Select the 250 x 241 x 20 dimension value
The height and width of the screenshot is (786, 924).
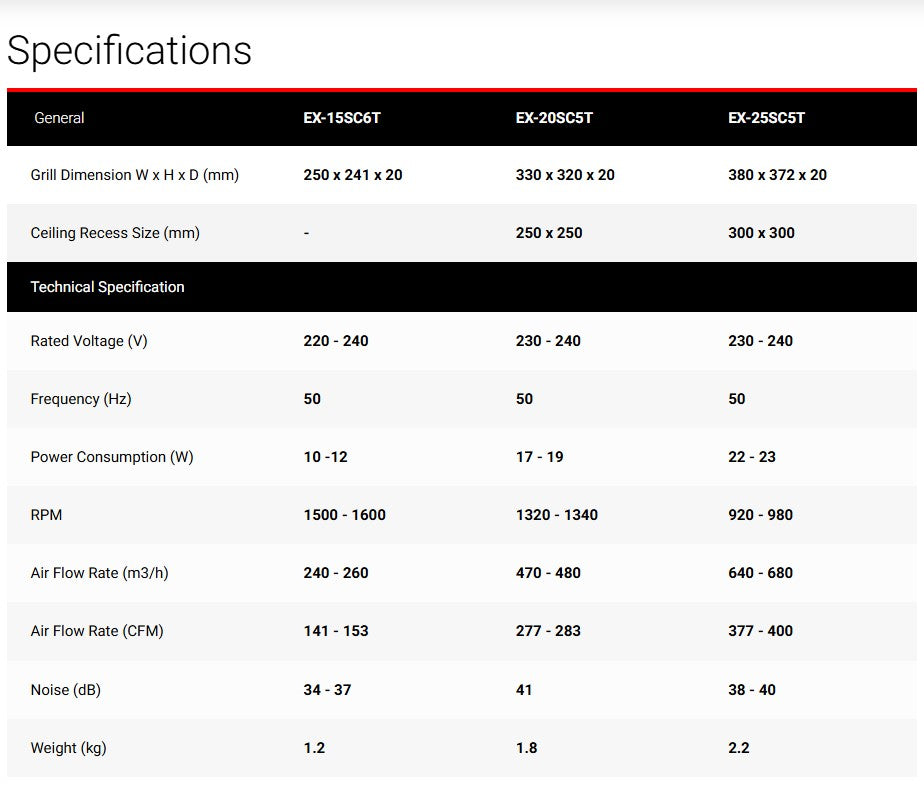click(352, 175)
